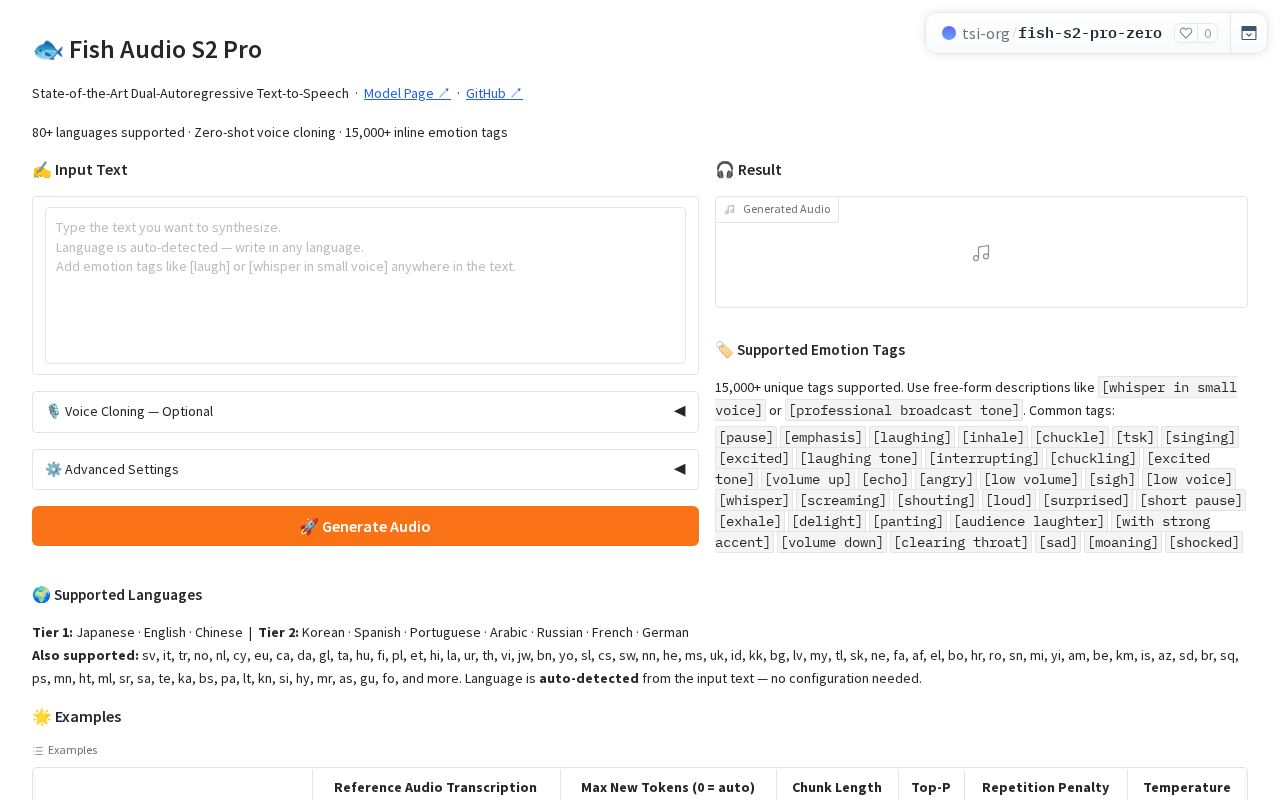Click the [short pause] emotion tag
This screenshot has width=1280, height=800.
click(1191, 500)
